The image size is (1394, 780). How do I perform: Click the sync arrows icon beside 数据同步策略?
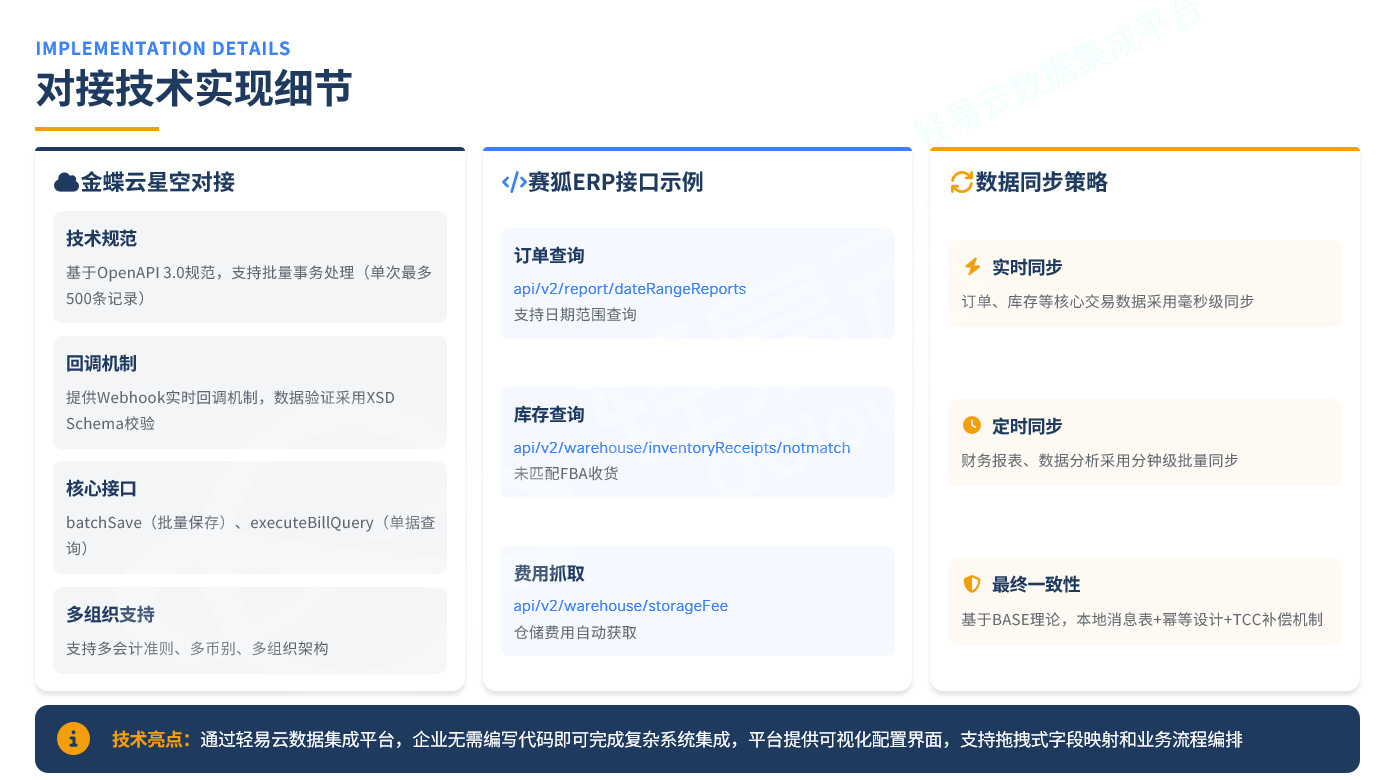961,182
